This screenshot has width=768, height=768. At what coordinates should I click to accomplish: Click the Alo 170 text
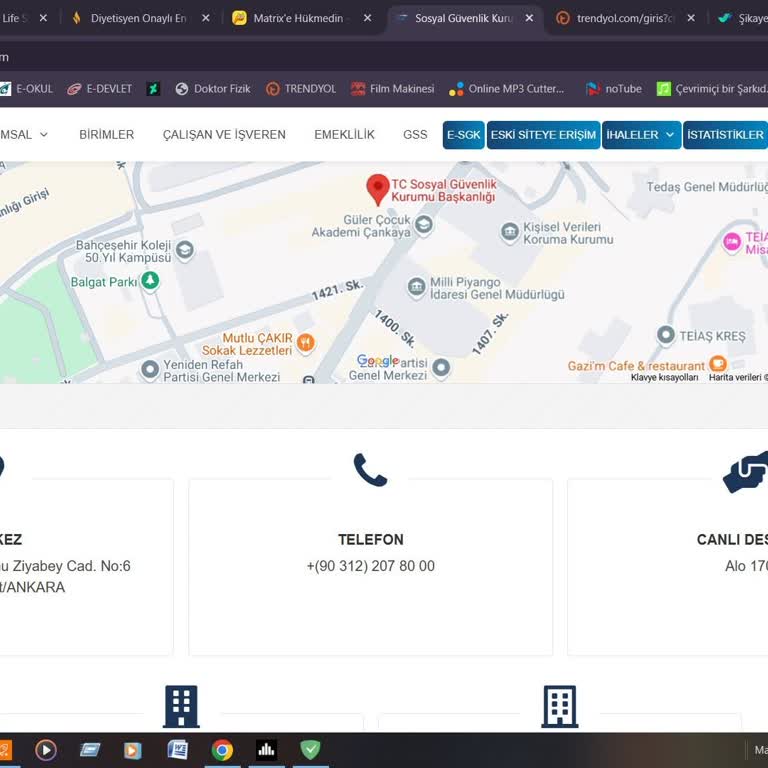pyautogui.click(x=746, y=566)
